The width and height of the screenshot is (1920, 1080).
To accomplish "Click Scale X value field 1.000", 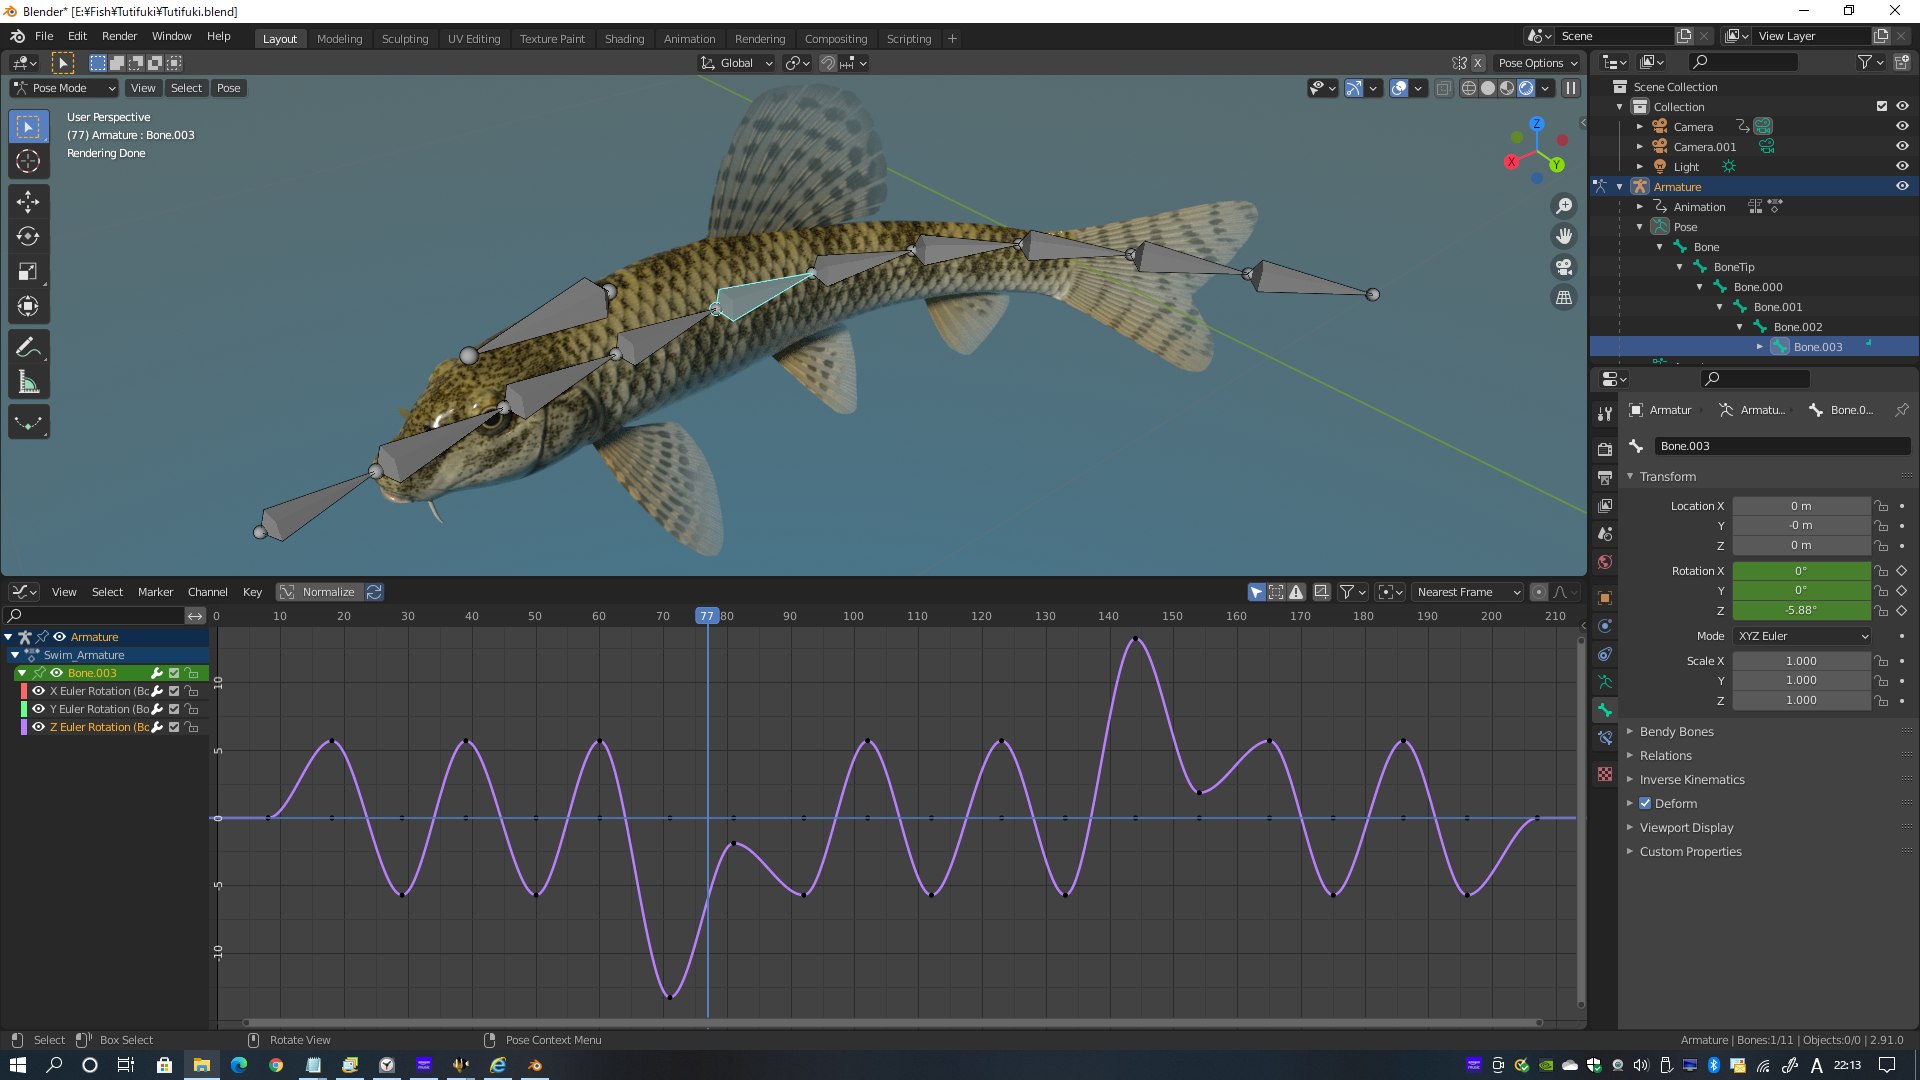I will [1801, 661].
